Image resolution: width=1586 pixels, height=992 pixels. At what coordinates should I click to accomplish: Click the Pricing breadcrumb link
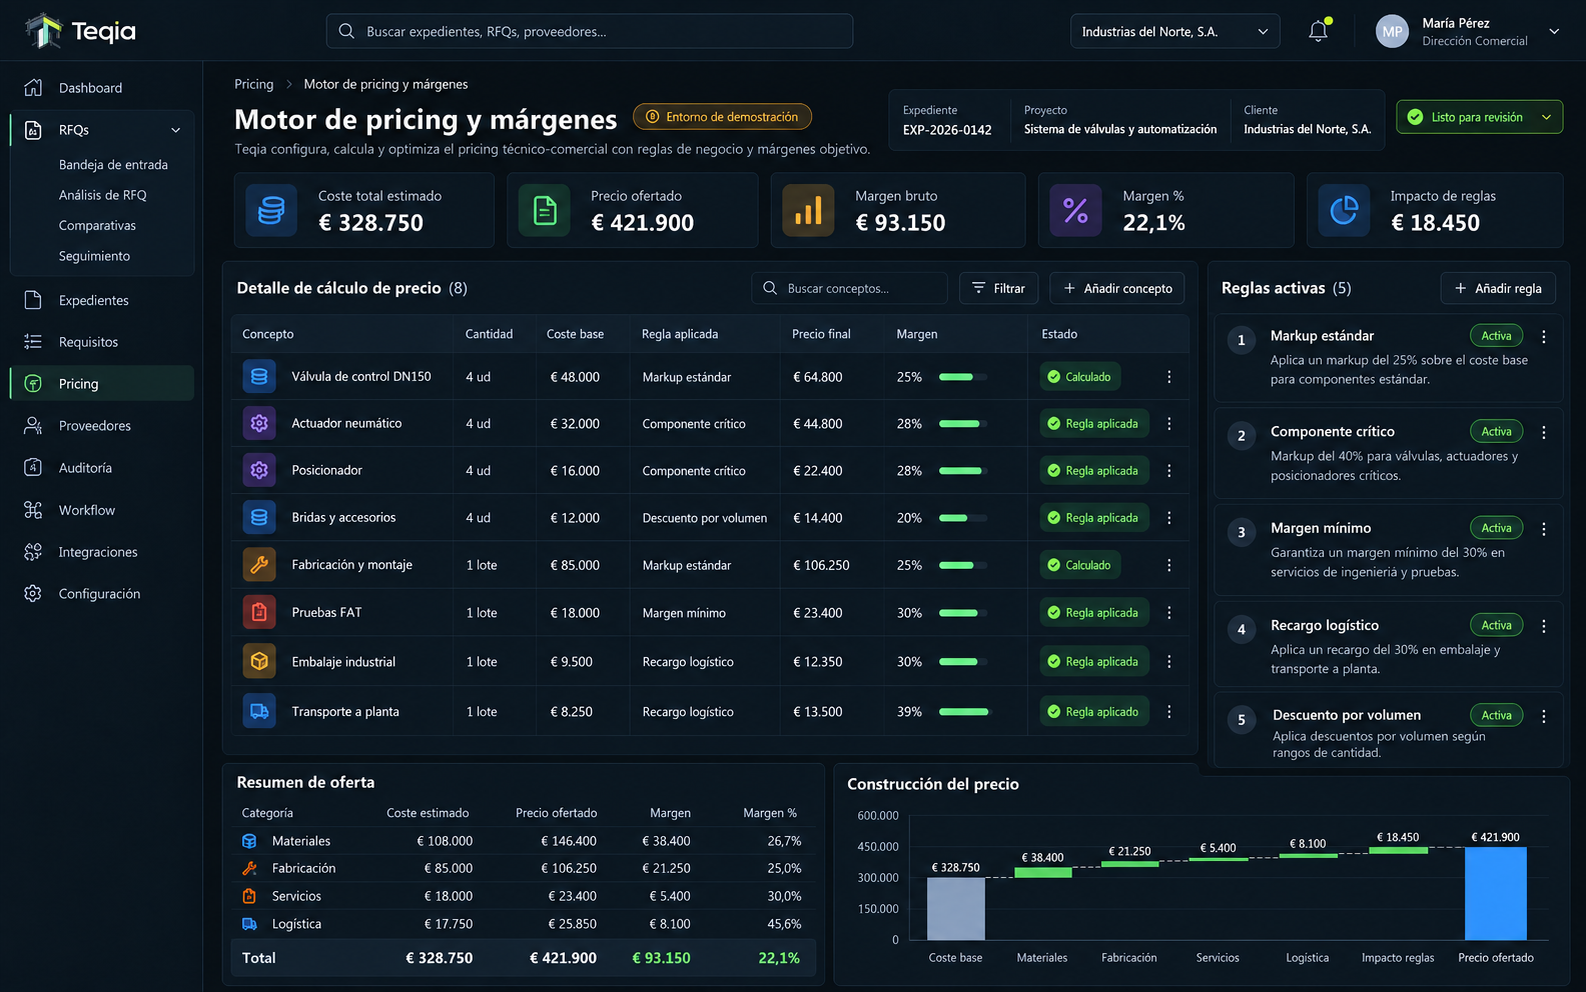(x=254, y=84)
